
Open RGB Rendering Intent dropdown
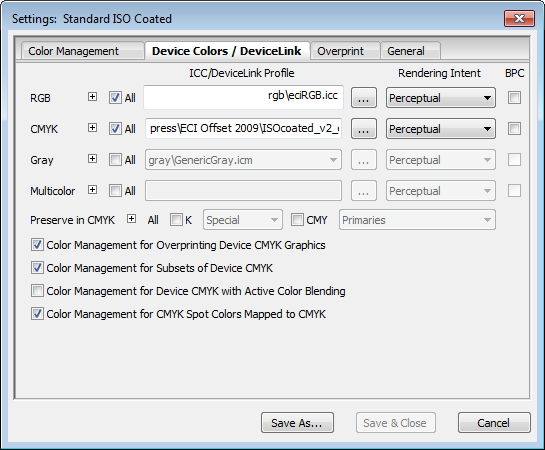(x=441, y=98)
